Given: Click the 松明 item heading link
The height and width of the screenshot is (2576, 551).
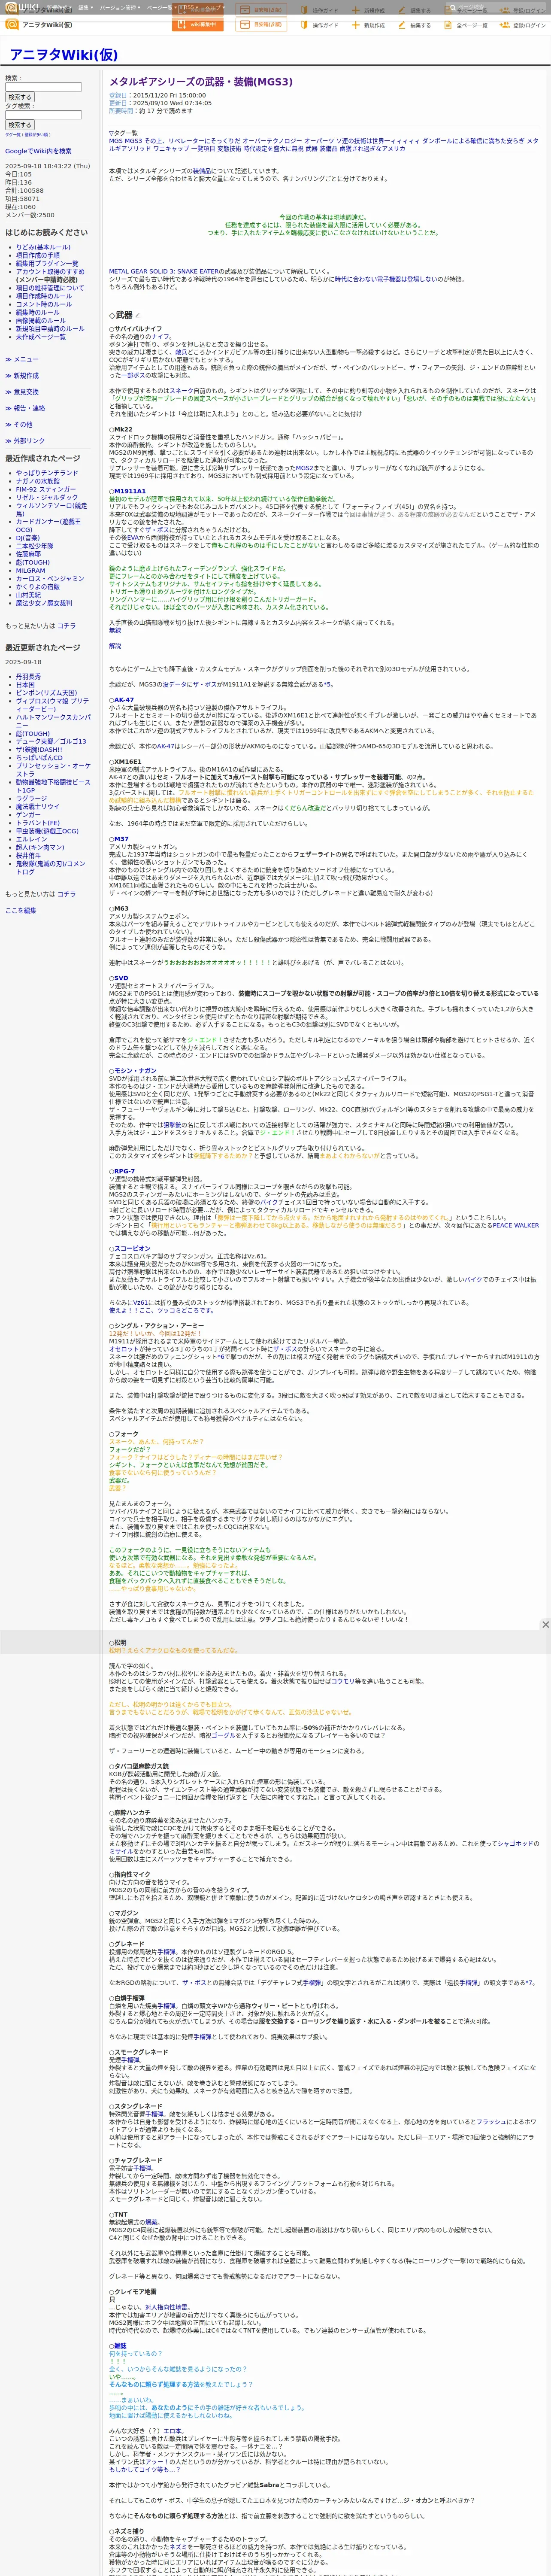Looking at the screenshot, I should click(120, 1642).
